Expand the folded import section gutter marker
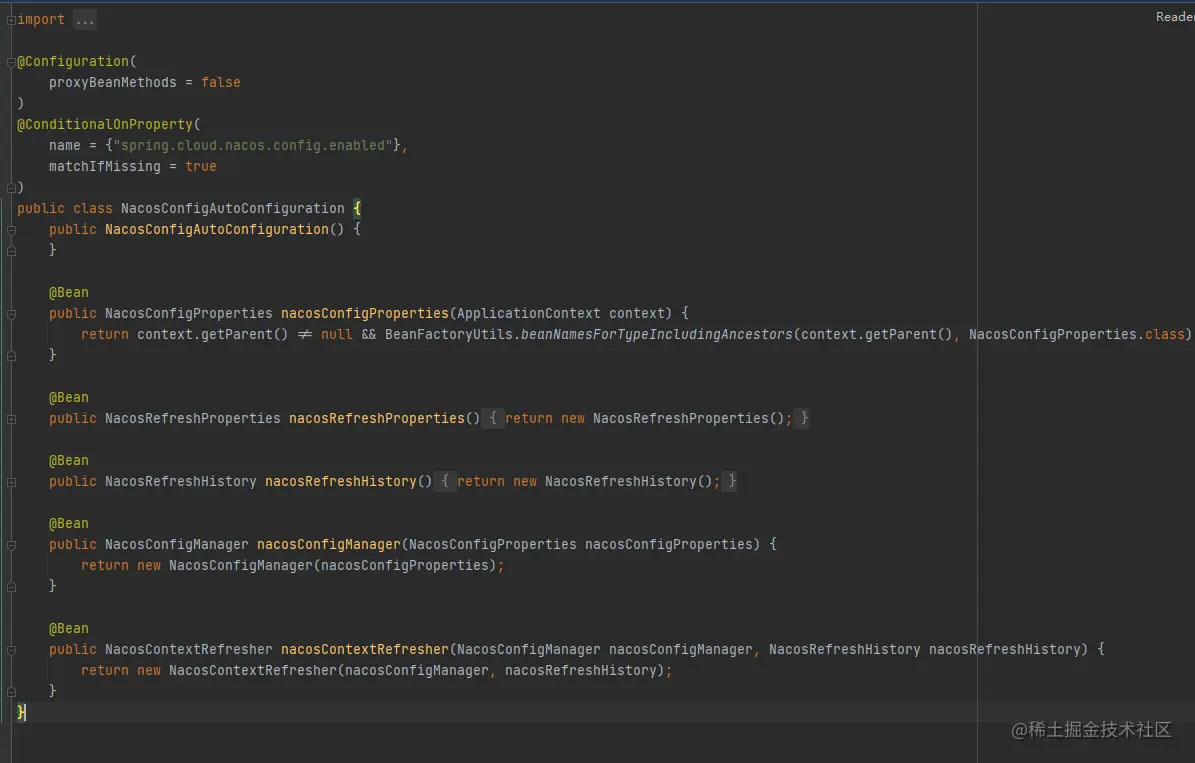1195x763 pixels. pyautogui.click(x=11, y=21)
